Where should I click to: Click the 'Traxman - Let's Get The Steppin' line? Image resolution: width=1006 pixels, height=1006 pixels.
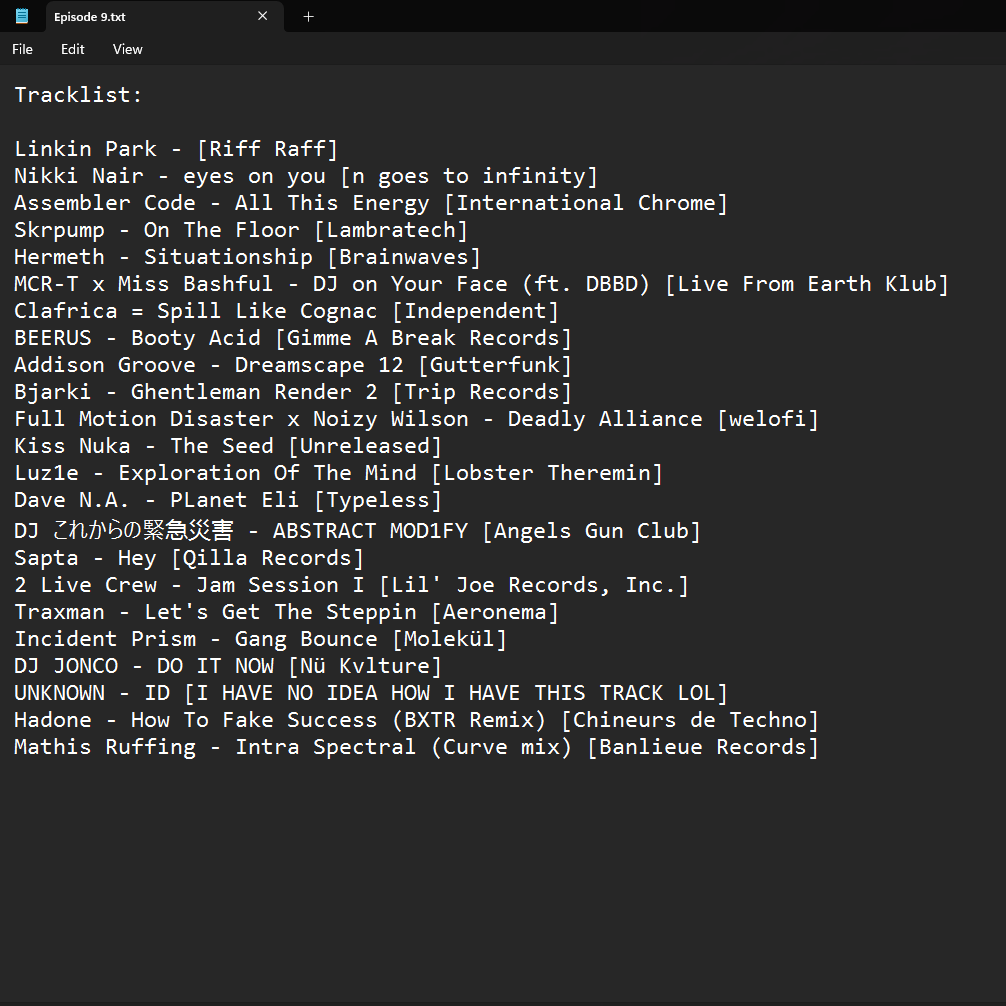pos(286,611)
